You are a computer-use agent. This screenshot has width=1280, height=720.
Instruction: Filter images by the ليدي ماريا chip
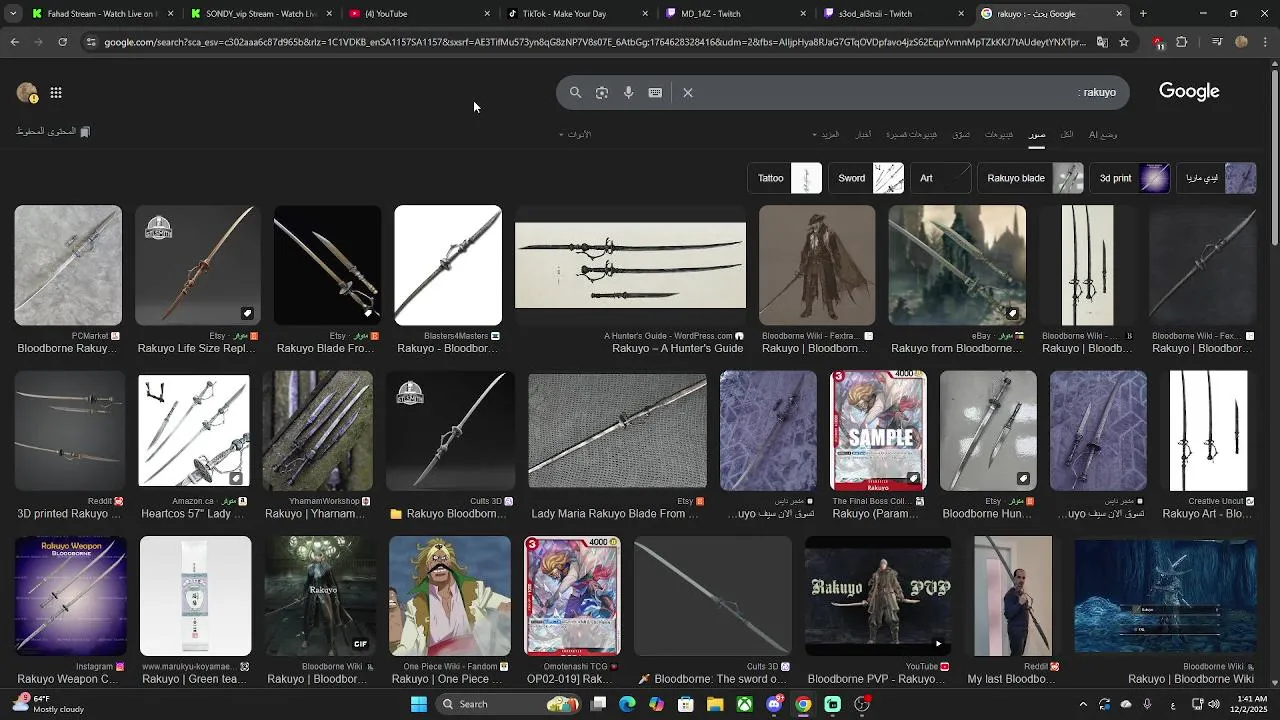click(1217, 178)
